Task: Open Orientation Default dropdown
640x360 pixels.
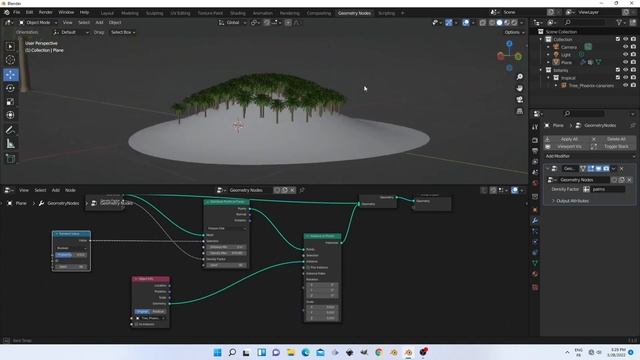Action: pos(71,32)
